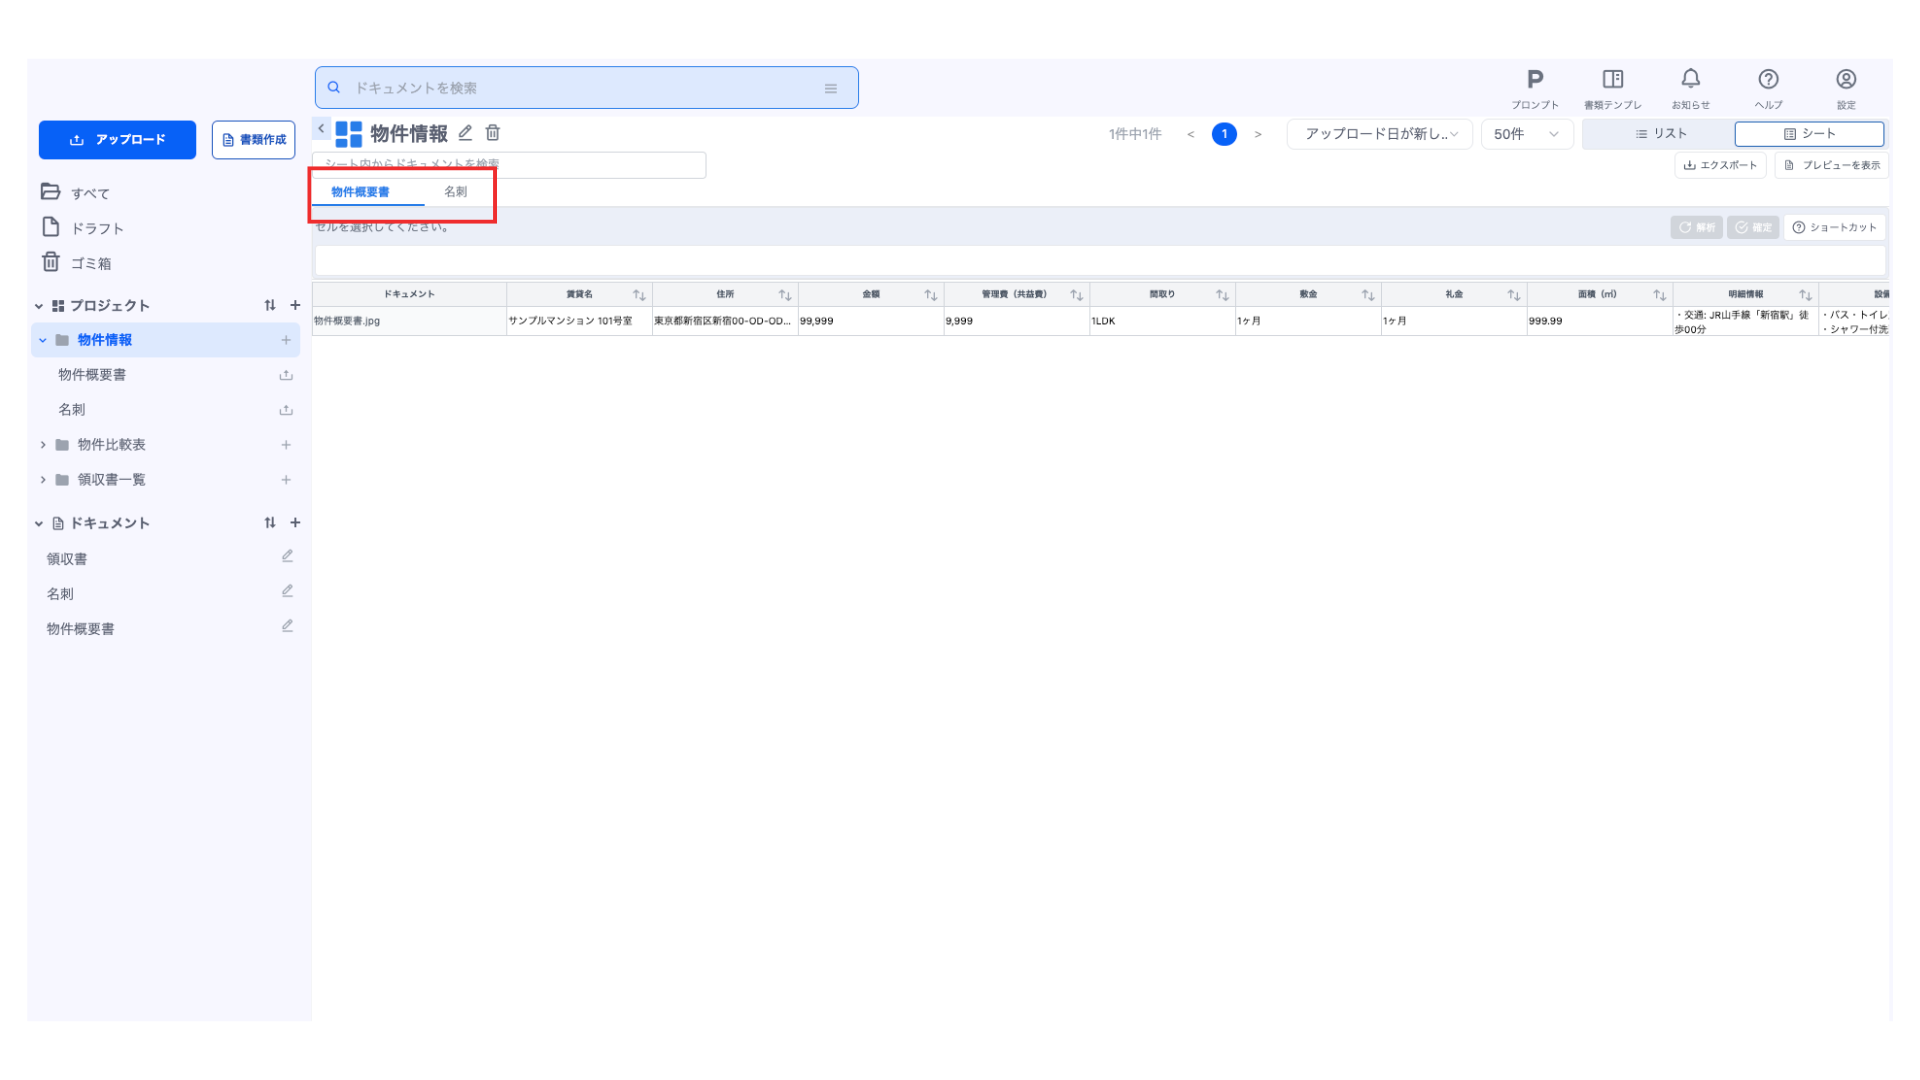Expand the 物件比較表 folder
The image size is (1920, 1080).
(x=43, y=445)
